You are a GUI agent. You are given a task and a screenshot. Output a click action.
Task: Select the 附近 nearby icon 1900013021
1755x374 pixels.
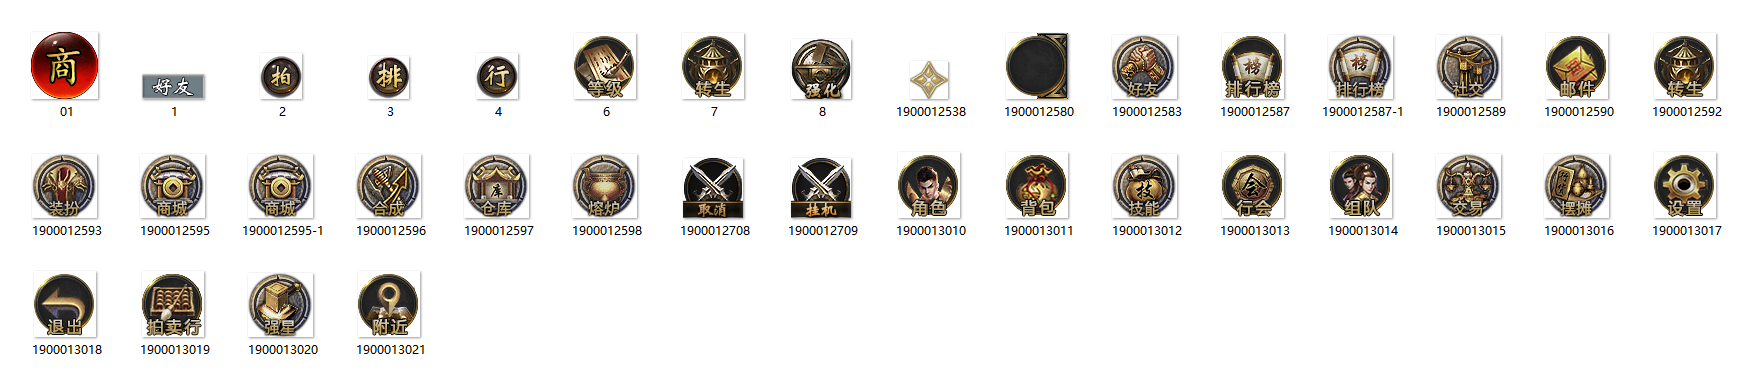pyautogui.click(x=389, y=305)
